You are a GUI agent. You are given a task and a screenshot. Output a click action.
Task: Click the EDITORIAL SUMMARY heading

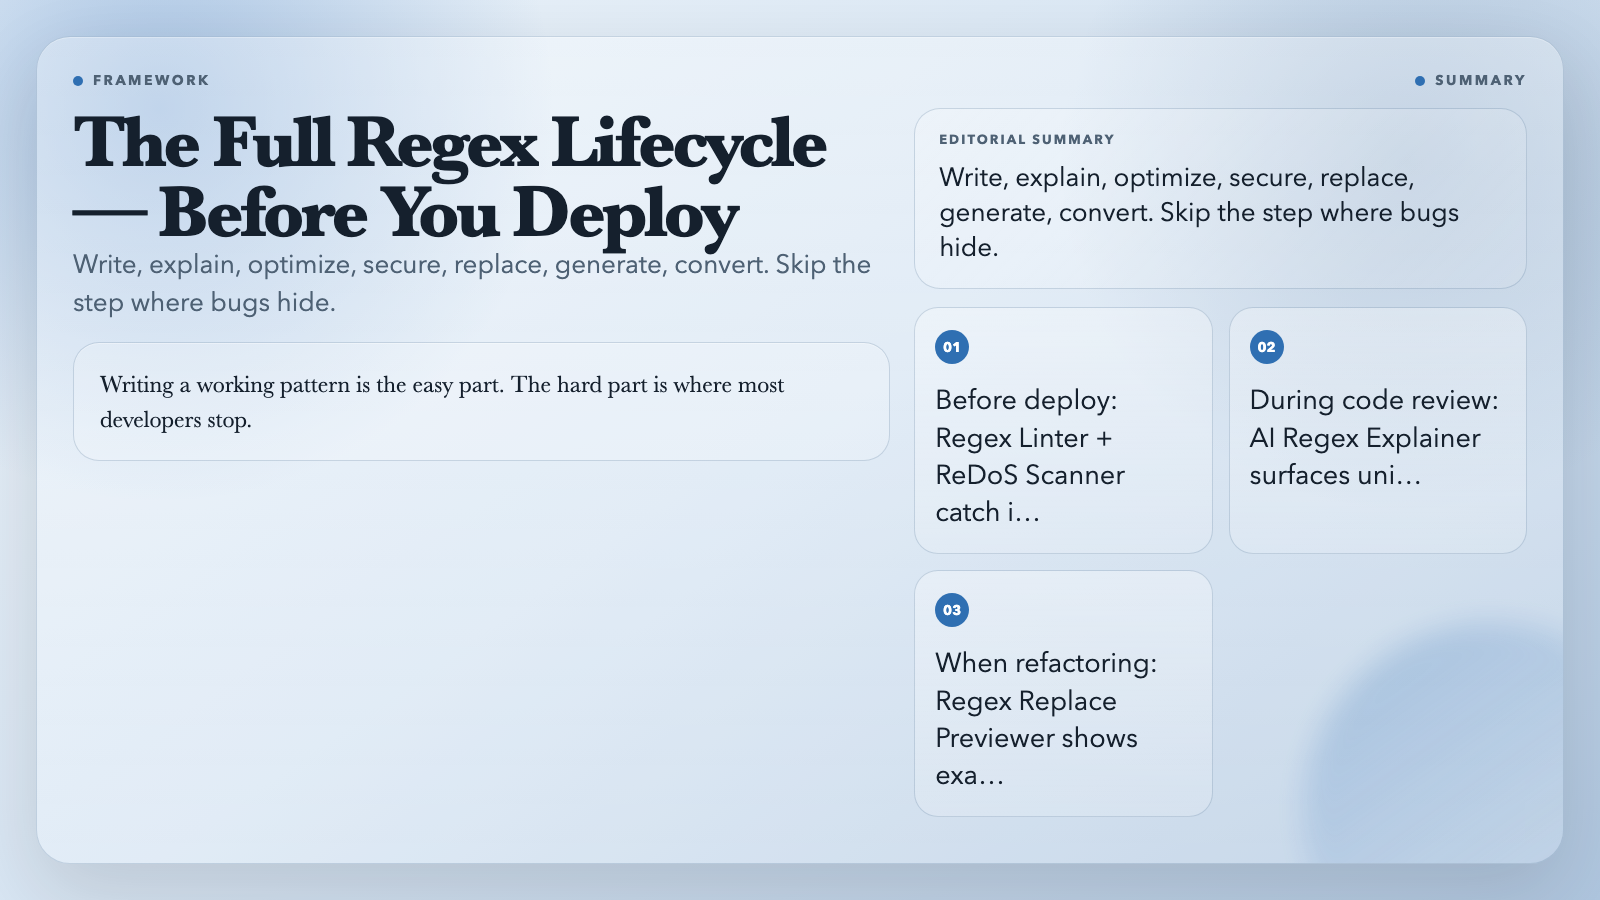[x=1026, y=140]
